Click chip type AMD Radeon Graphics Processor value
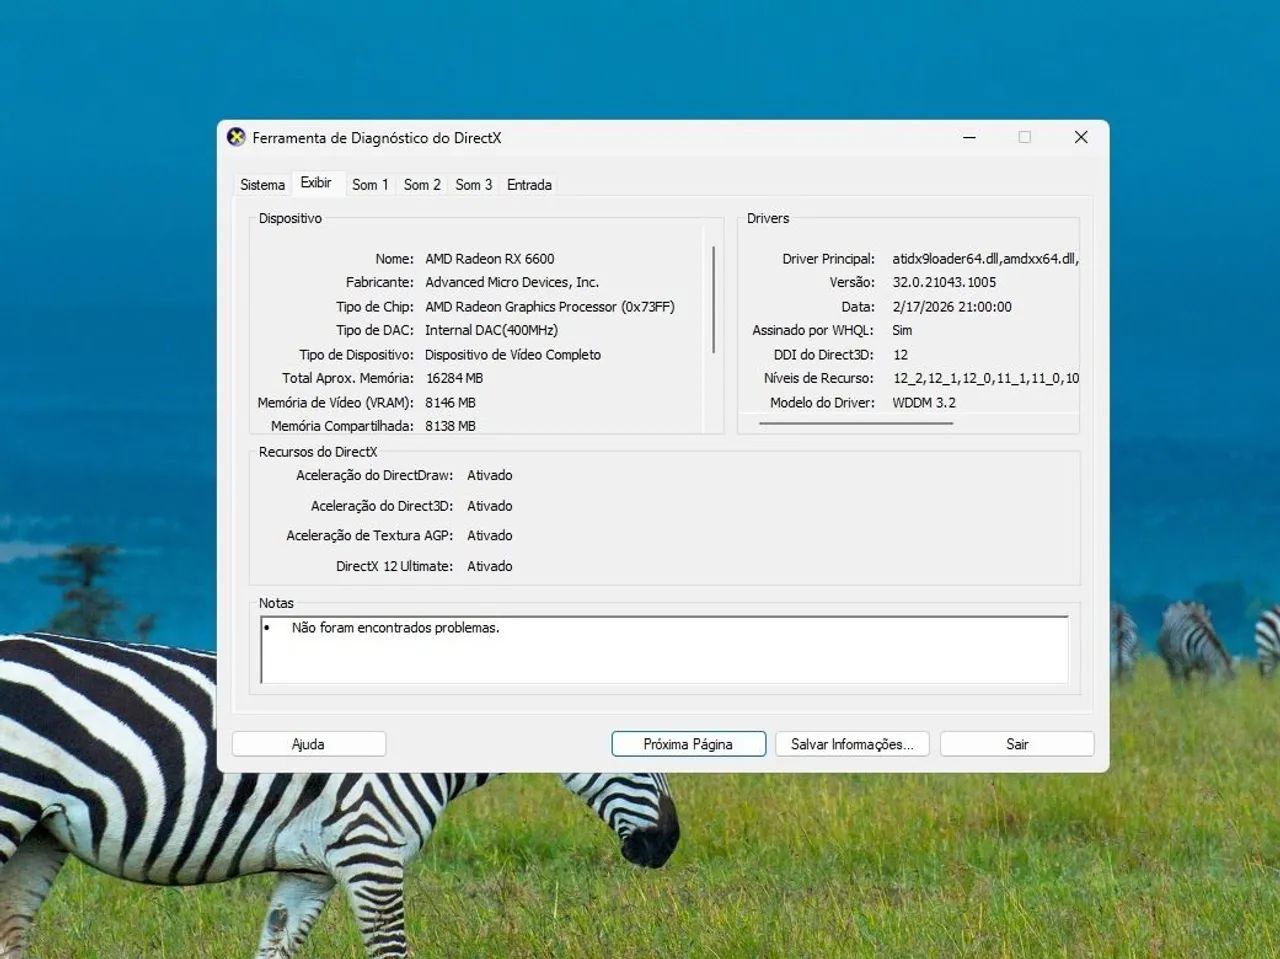Screen dimensions: 1280x959 550,307
